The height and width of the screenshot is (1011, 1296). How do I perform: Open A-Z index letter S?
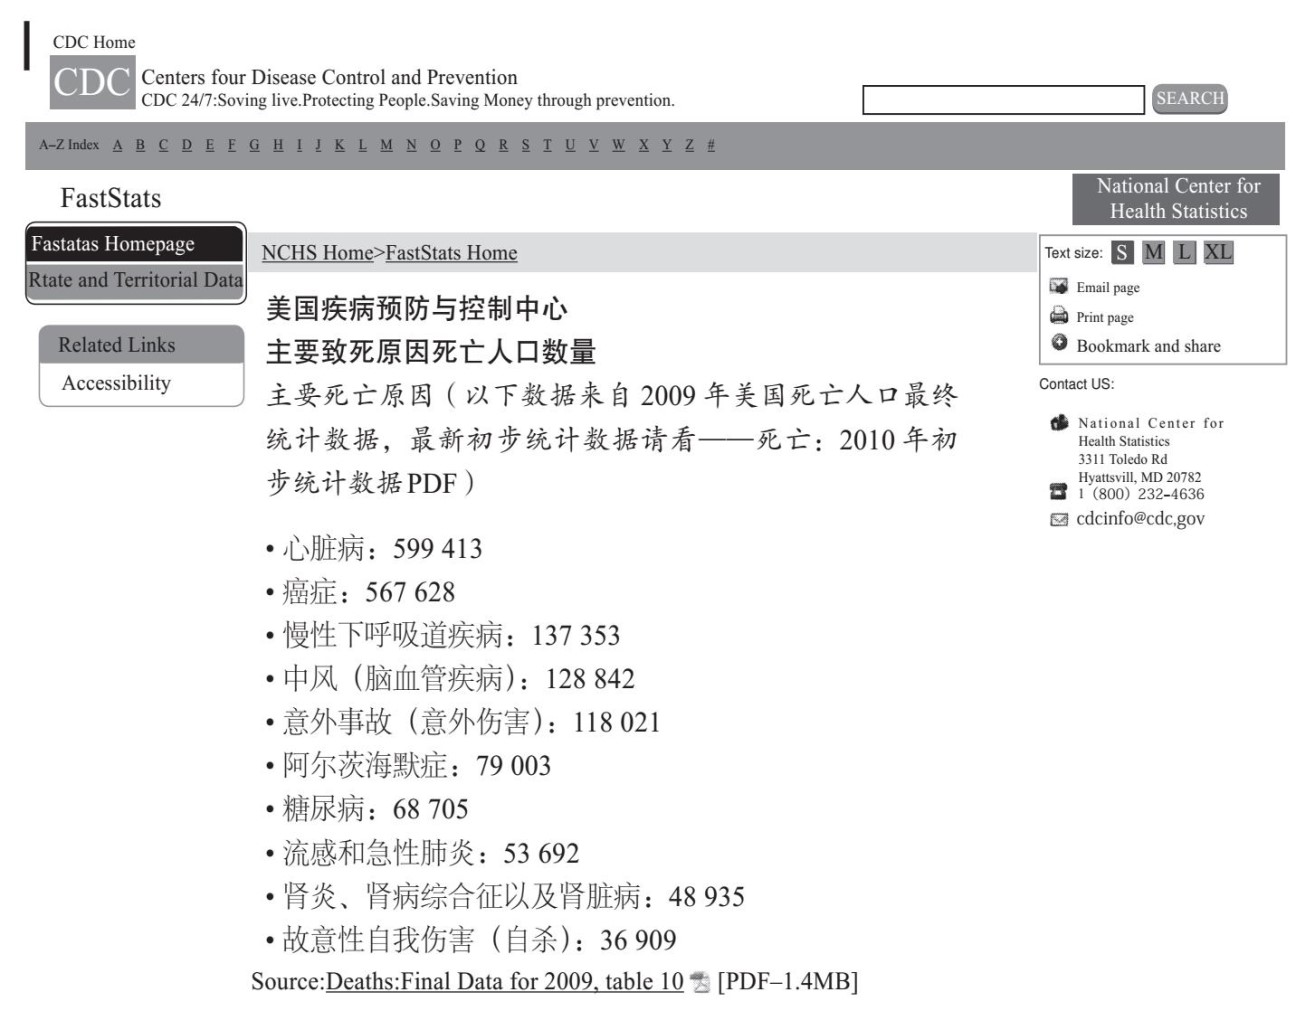526,145
